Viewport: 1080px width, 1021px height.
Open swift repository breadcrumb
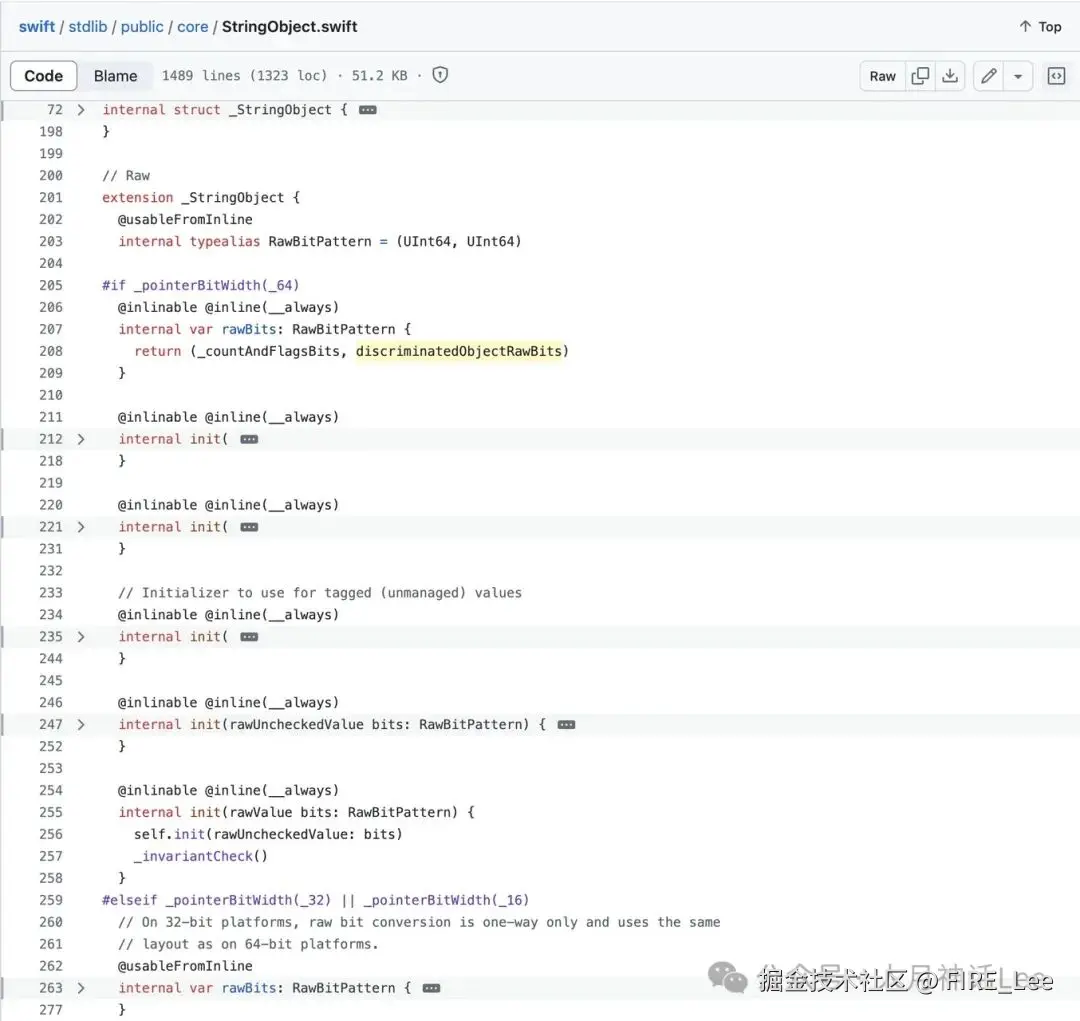(37, 27)
